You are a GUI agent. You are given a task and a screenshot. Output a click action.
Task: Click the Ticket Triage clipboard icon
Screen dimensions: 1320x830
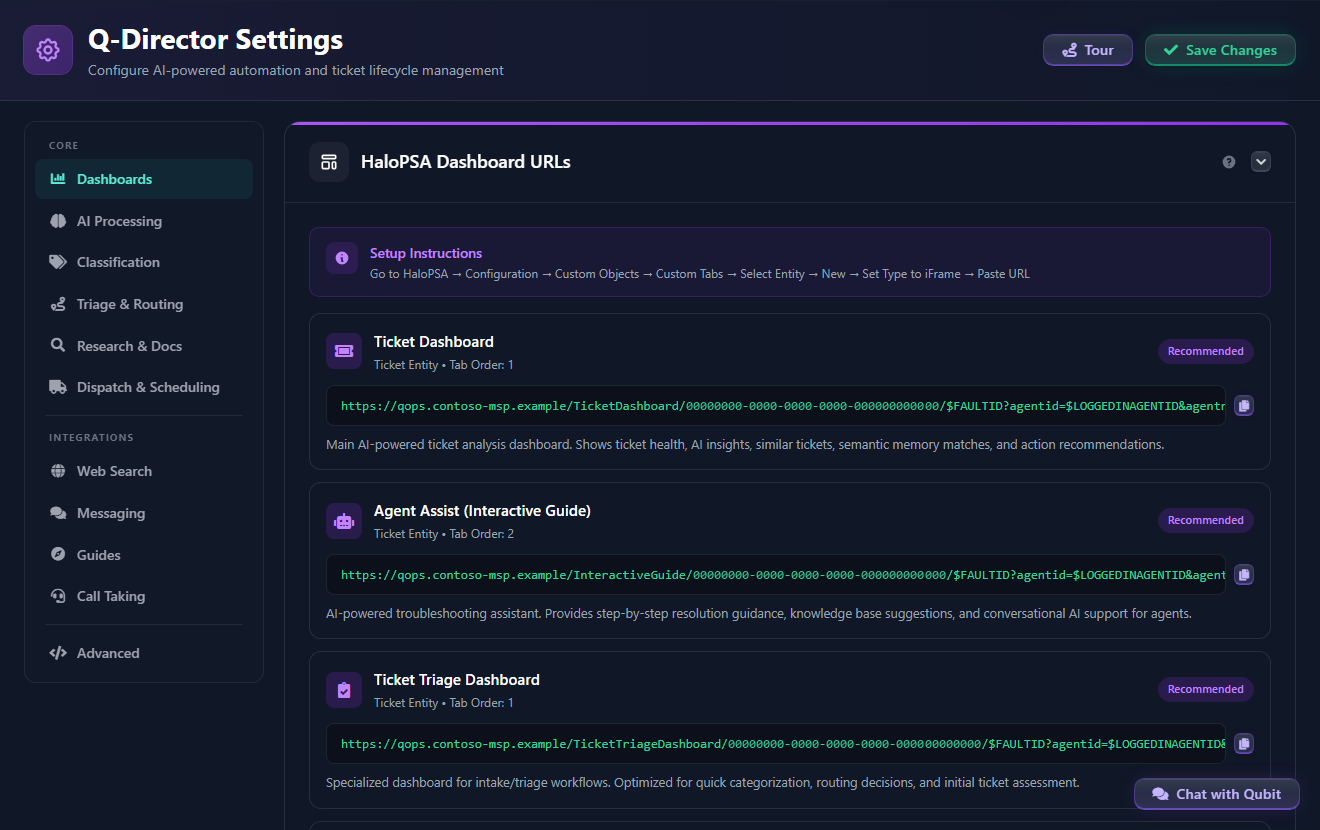pos(344,689)
